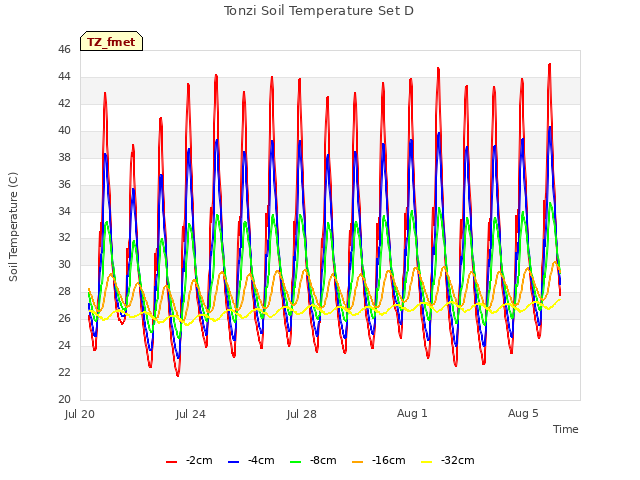The height and width of the screenshot is (480, 640).
Task: Click the Jul 28 x-axis tick label
Action: pos(302,414)
